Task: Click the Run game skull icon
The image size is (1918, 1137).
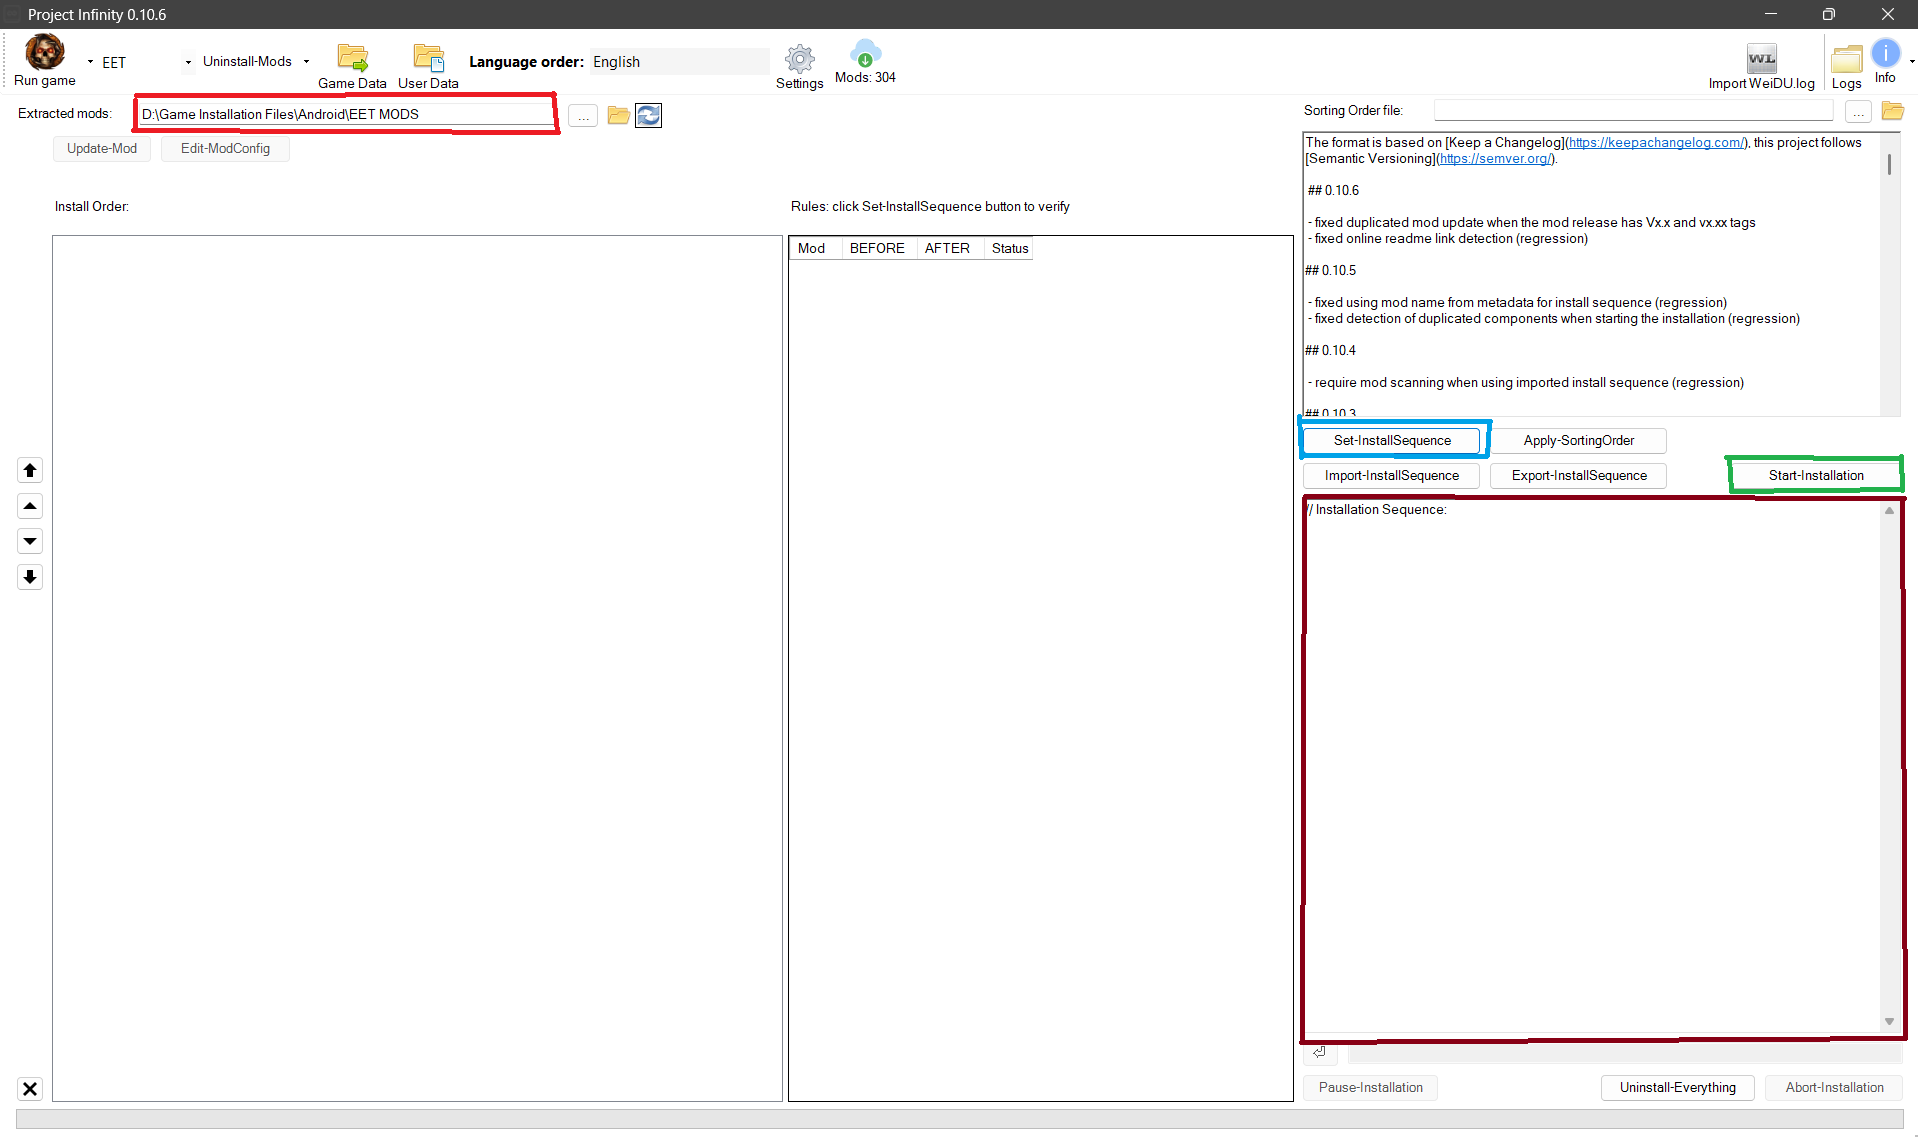Action: pyautogui.click(x=44, y=52)
